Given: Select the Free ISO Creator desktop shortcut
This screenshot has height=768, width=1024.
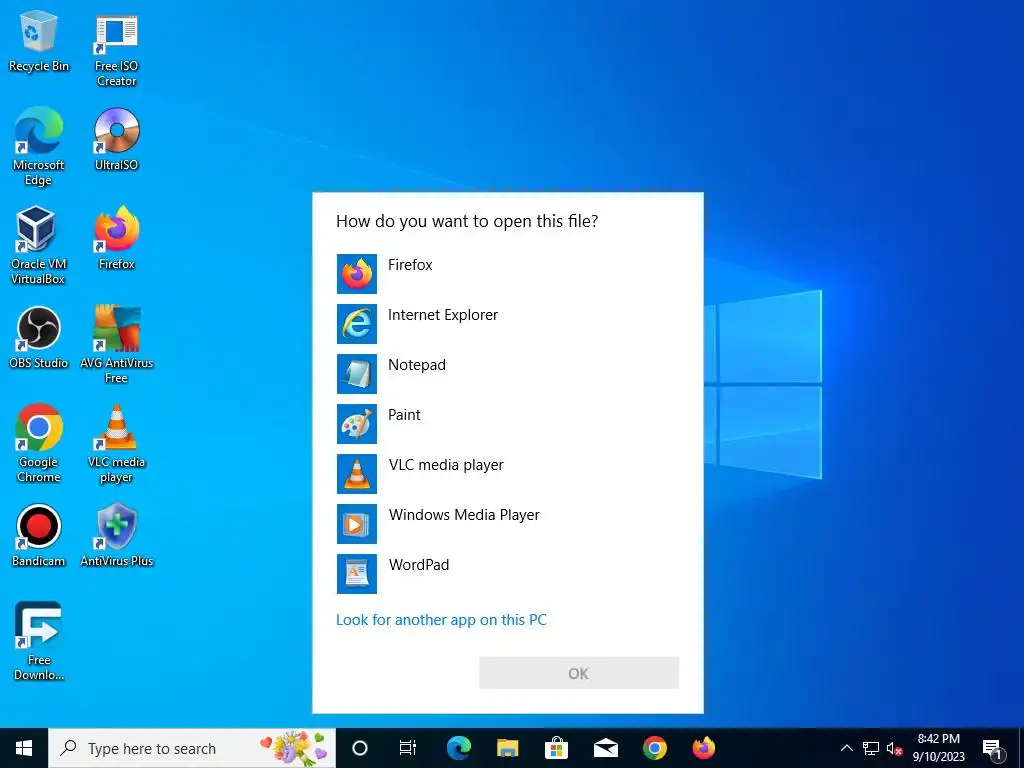Looking at the screenshot, I should 116,51.
